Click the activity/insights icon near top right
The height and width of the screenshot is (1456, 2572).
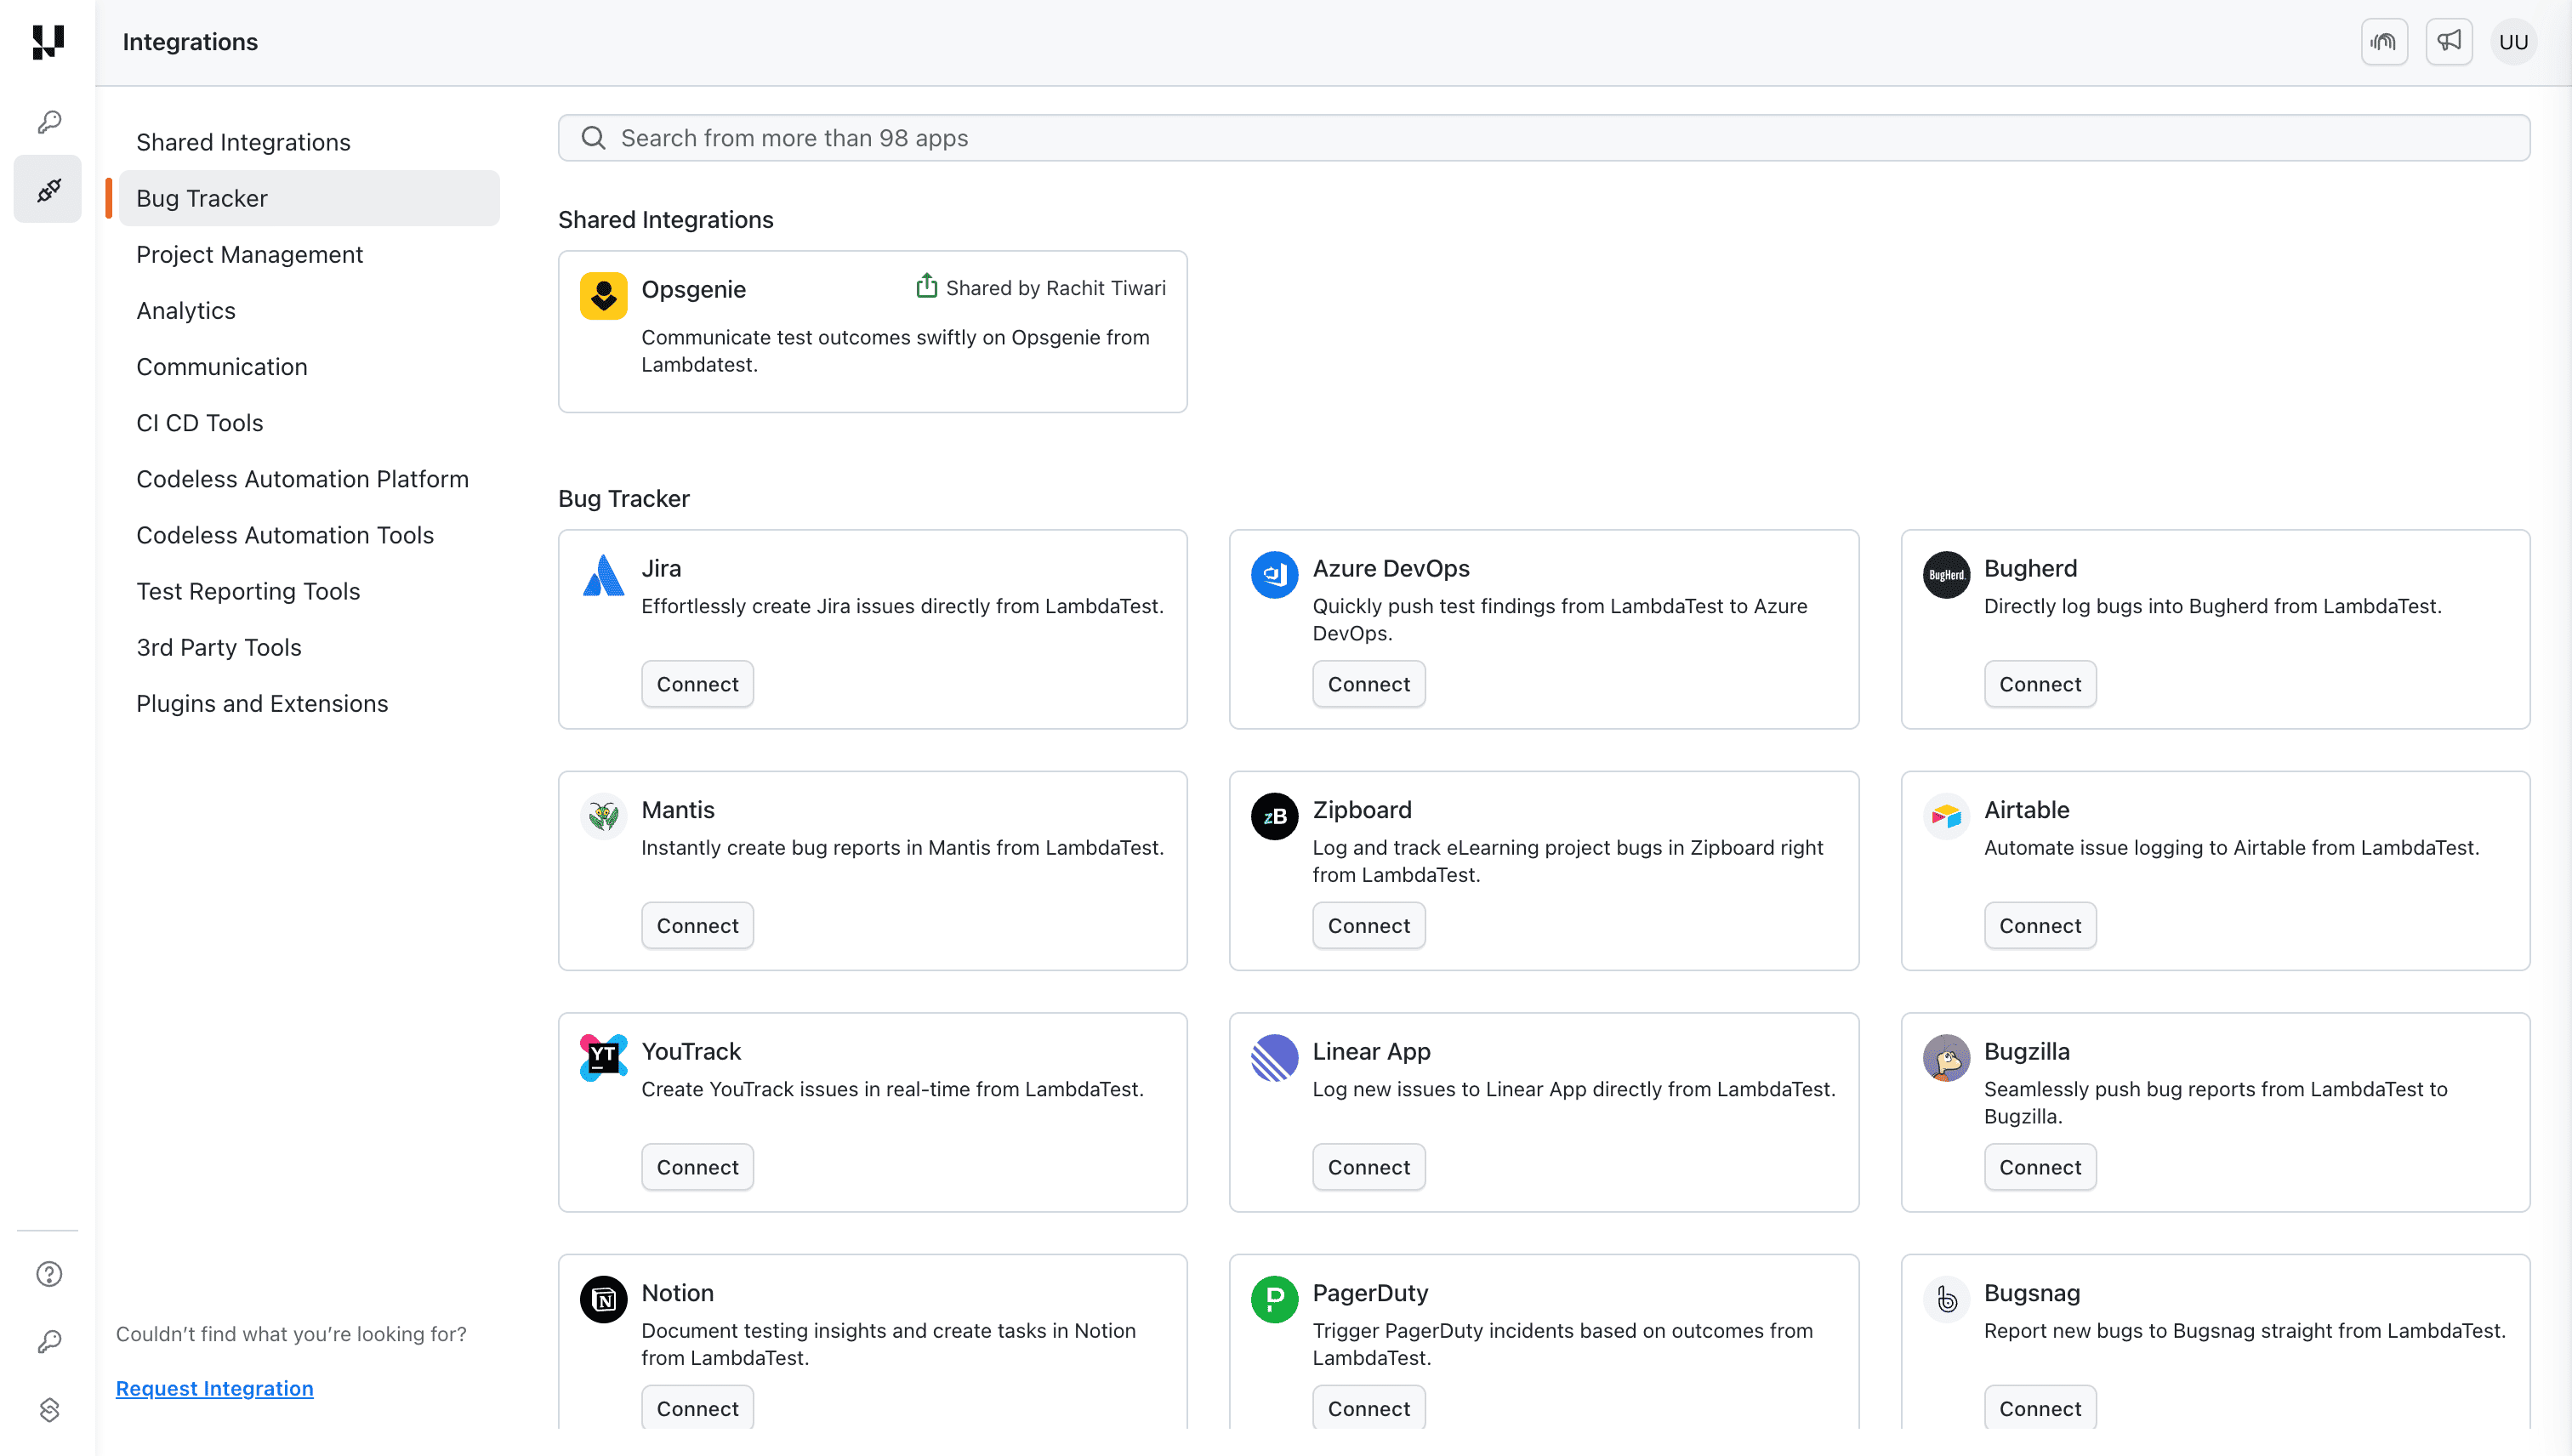pos(2385,41)
